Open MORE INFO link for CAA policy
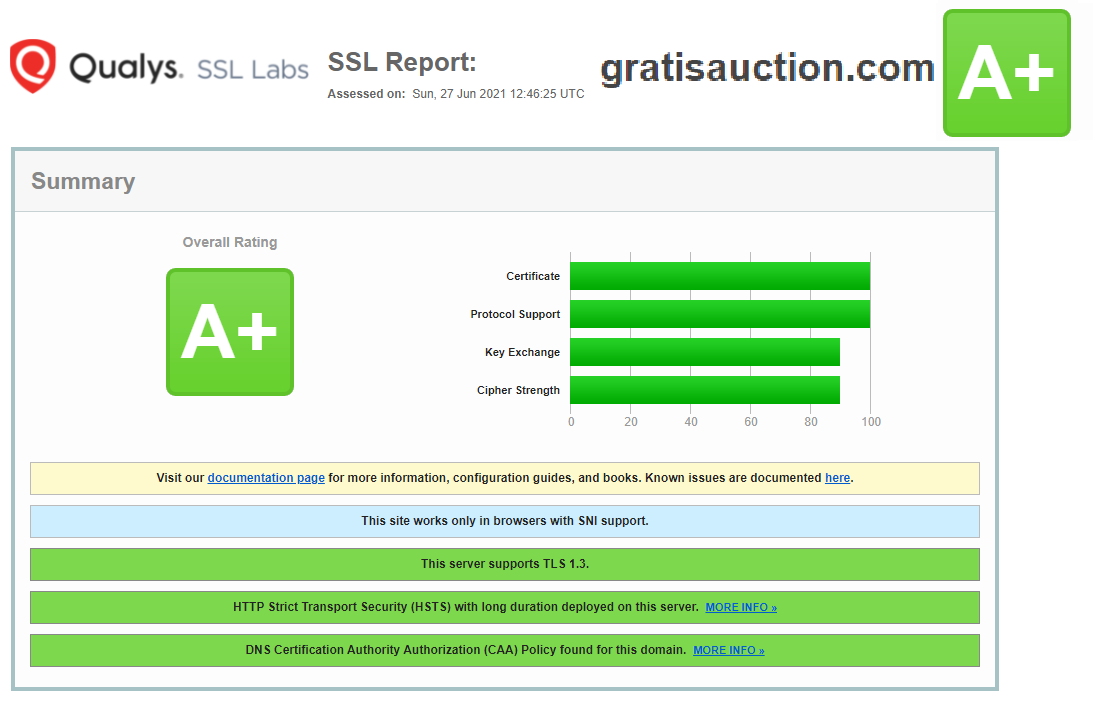The image size is (1093, 707). point(728,651)
